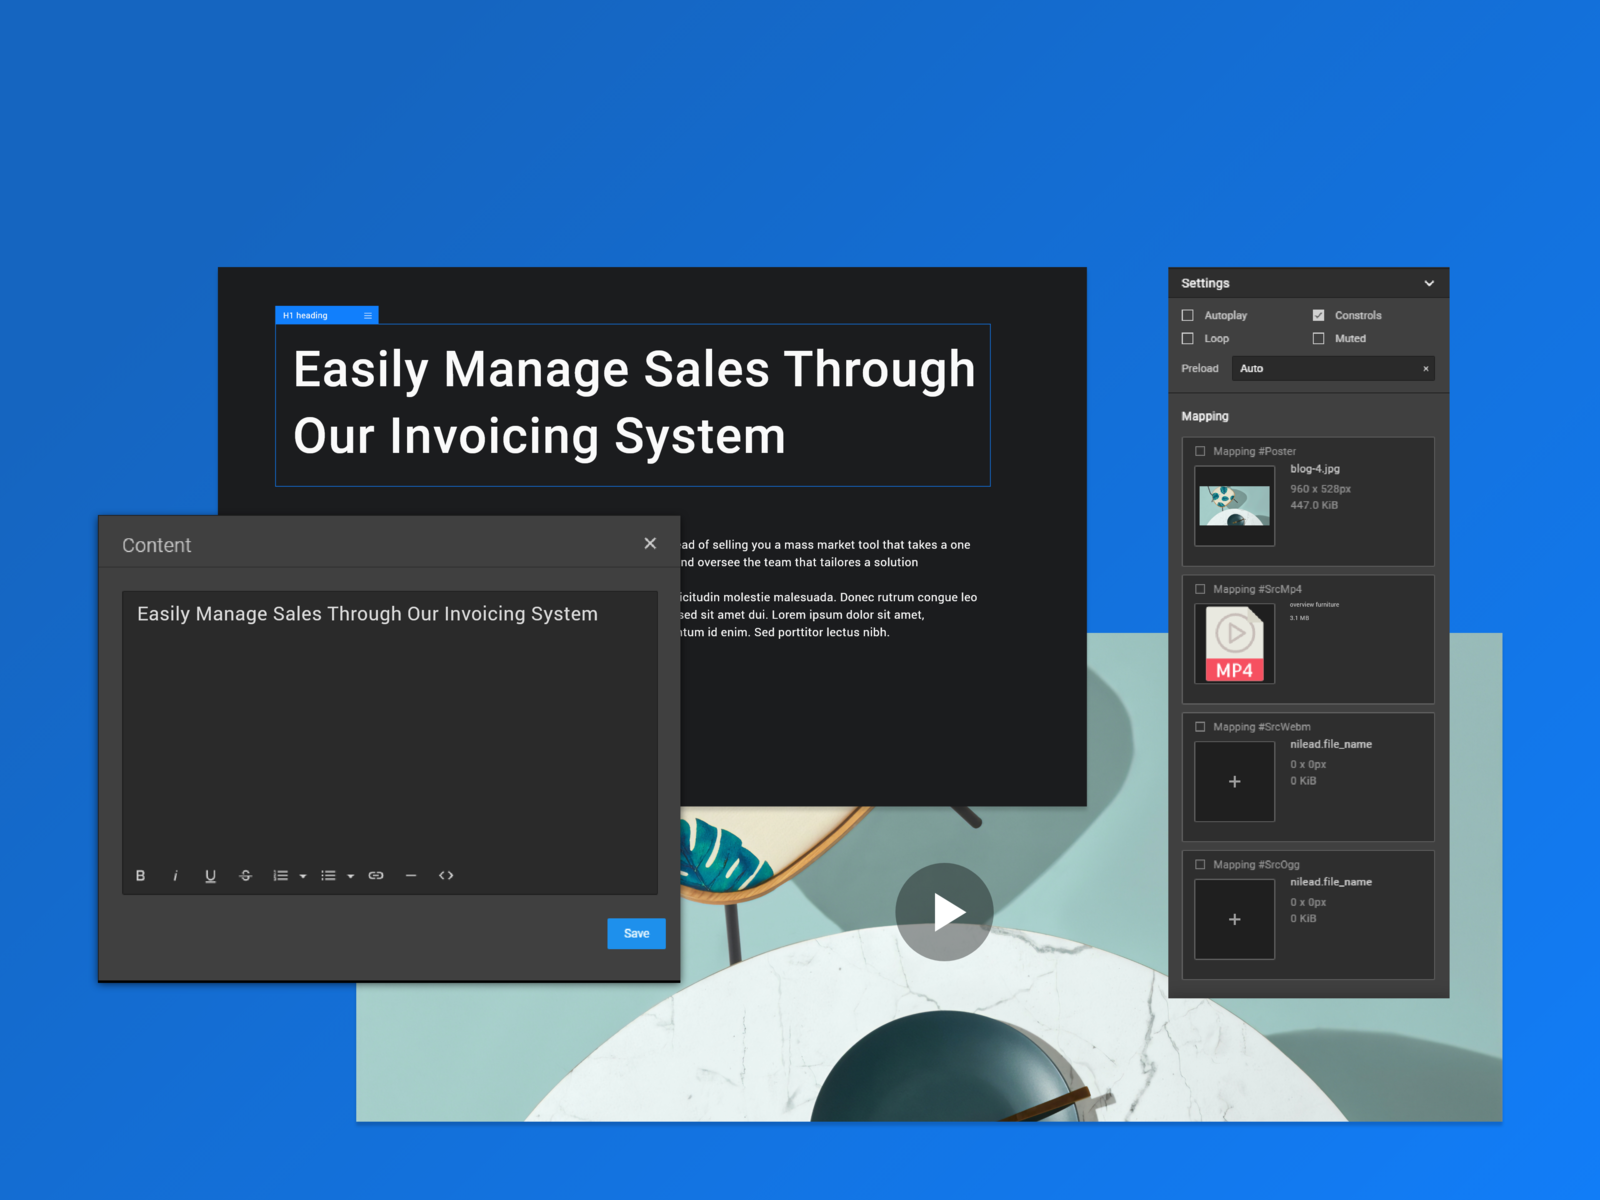Apply strikethrough formatting in the editor
1600x1200 pixels.
(x=246, y=876)
